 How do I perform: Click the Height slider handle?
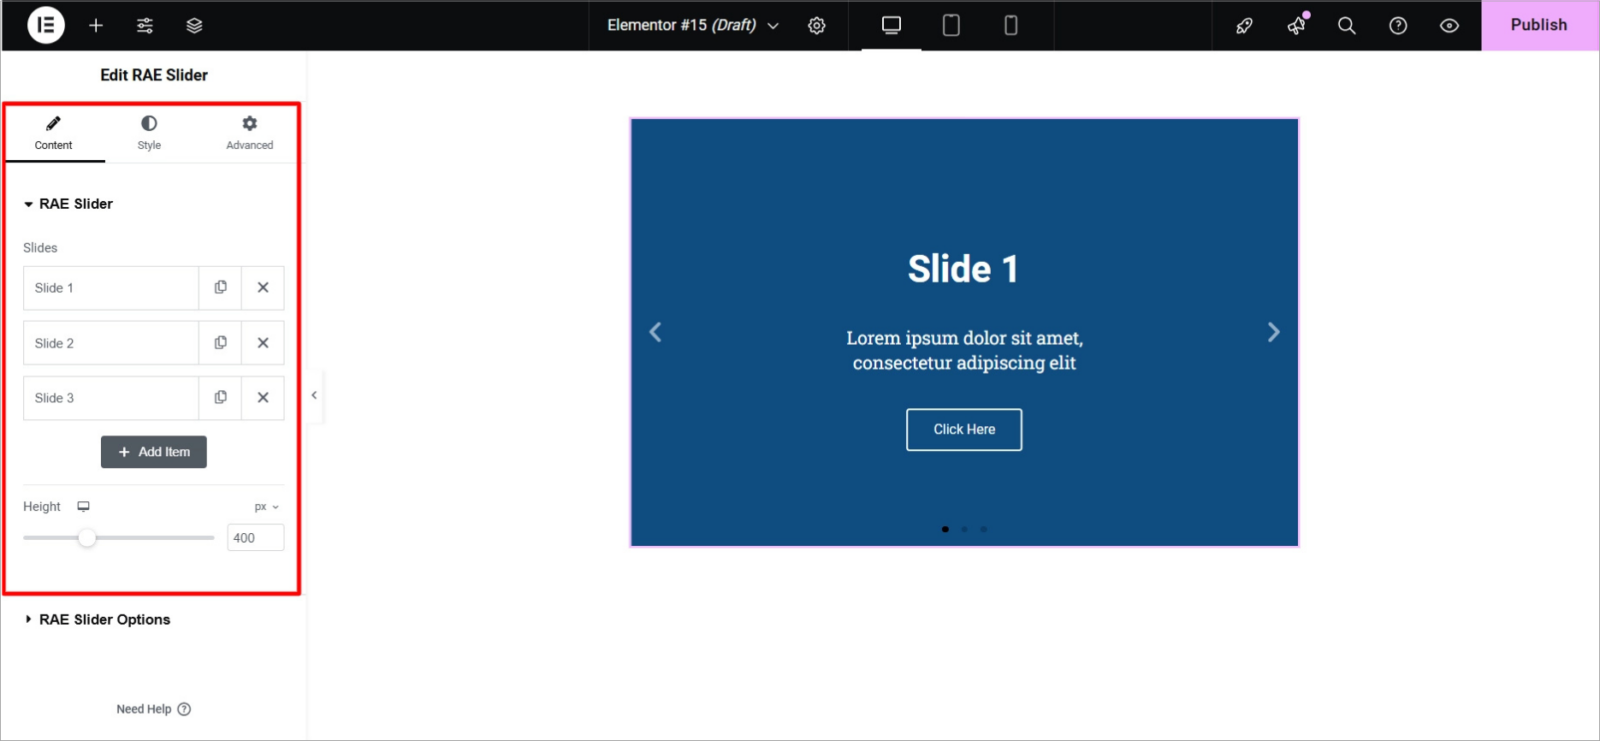(x=87, y=538)
